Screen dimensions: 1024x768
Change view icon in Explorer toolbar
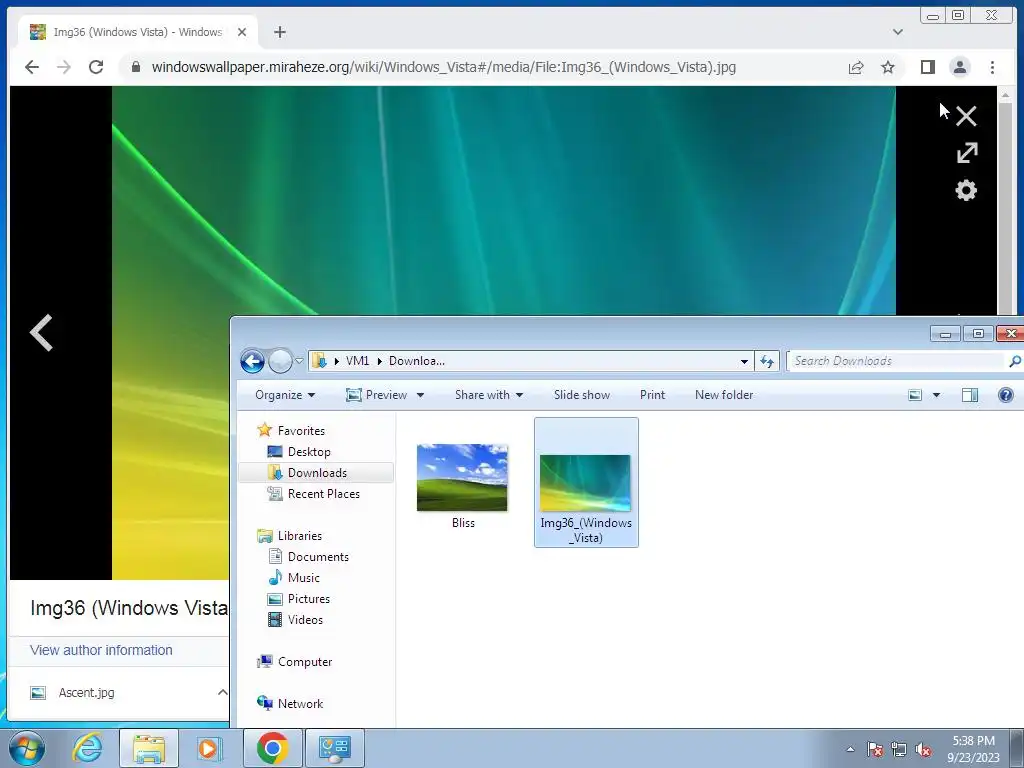point(915,395)
